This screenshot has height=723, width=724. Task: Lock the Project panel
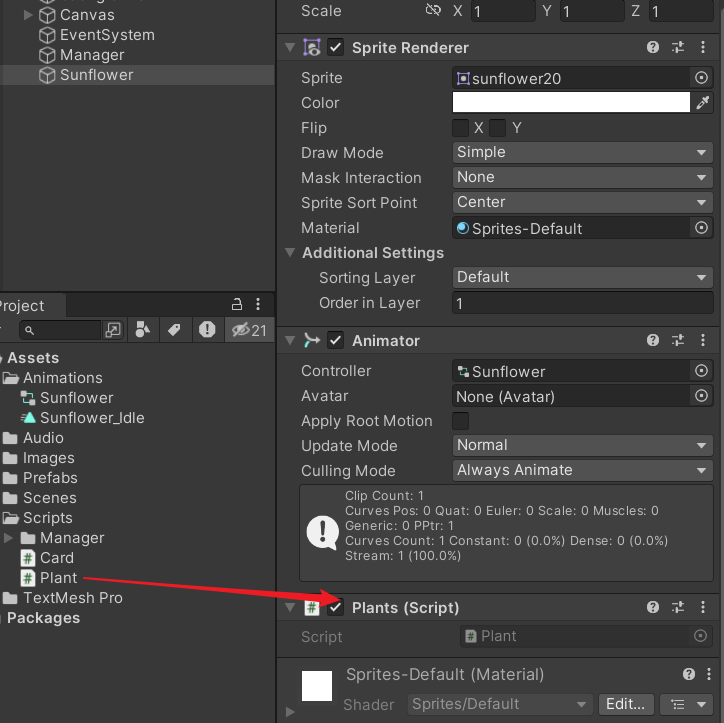(237, 304)
